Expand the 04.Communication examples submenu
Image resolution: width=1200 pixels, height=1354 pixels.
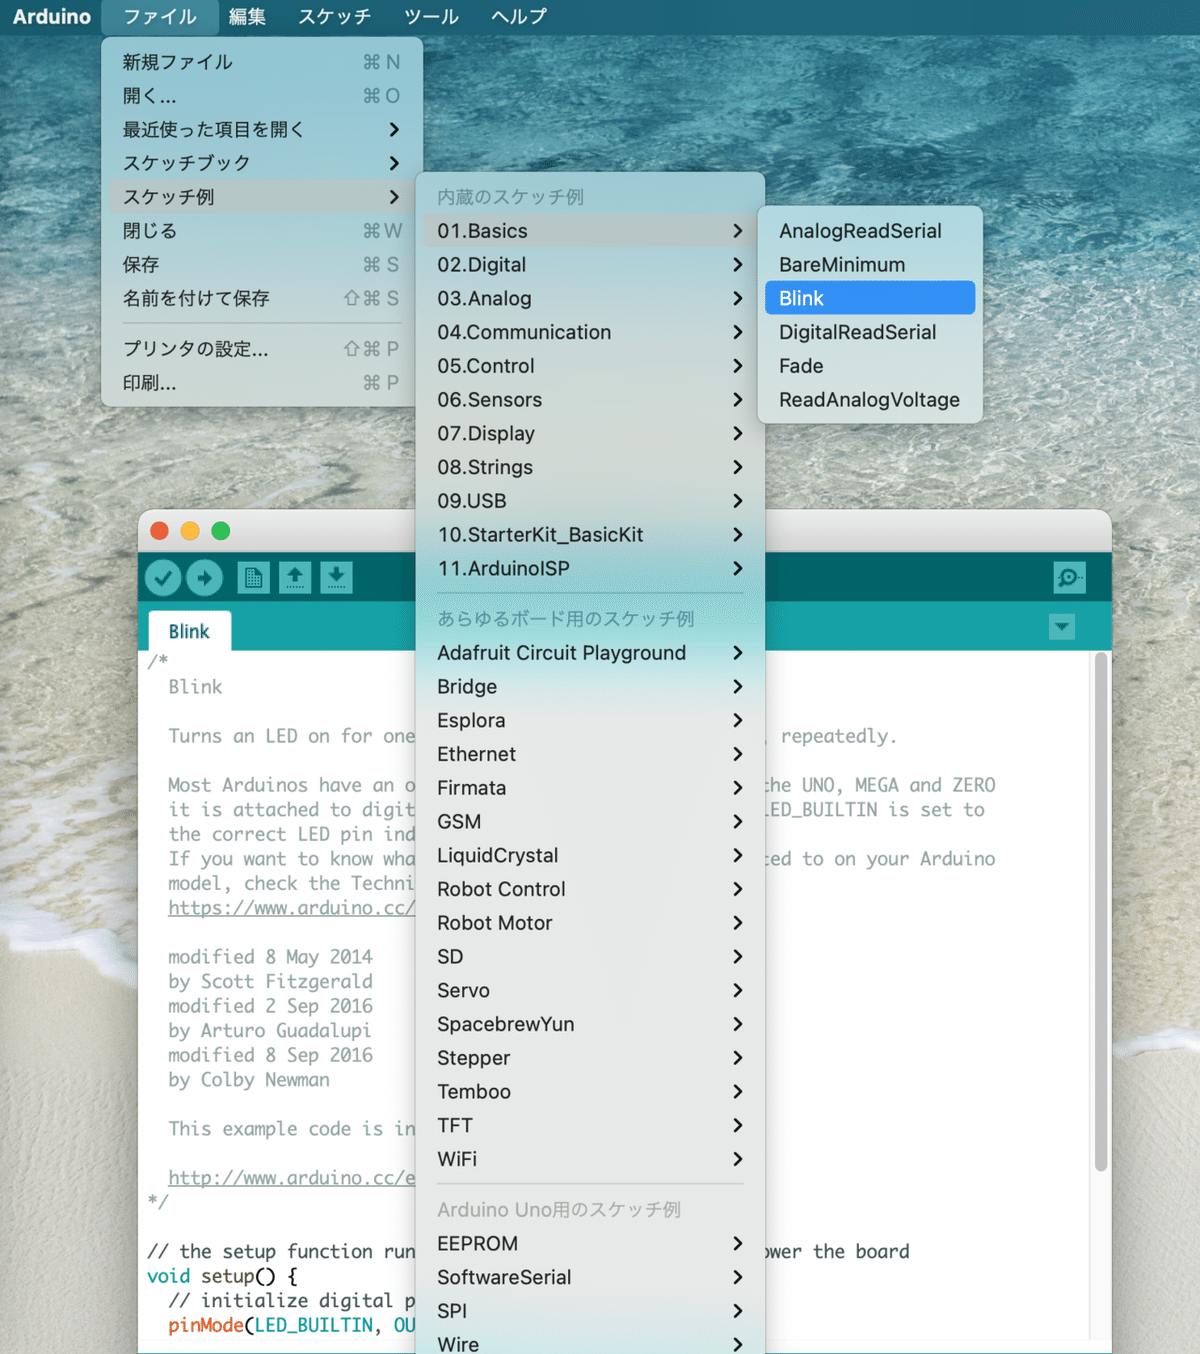pyautogui.click(x=590, y=332)
